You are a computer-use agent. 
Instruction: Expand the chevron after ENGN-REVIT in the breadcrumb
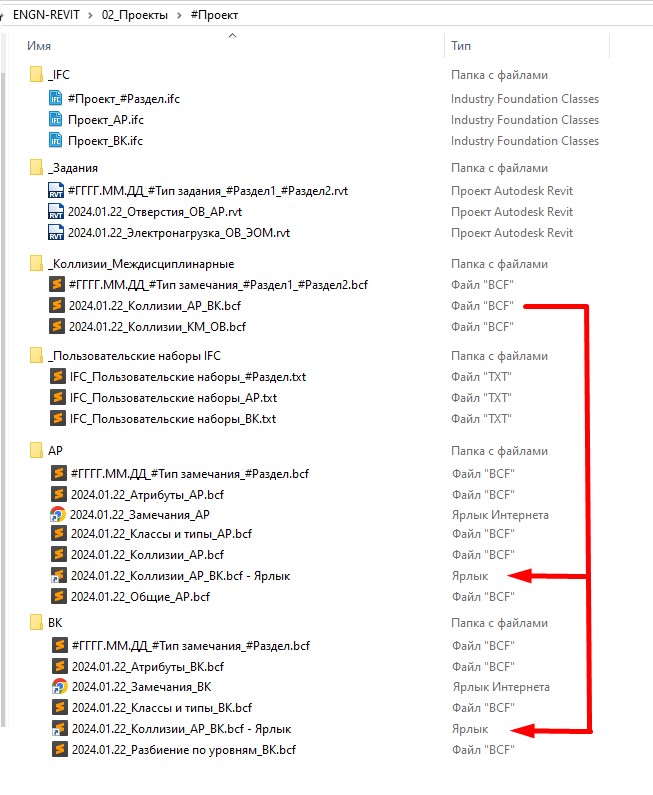90,15
